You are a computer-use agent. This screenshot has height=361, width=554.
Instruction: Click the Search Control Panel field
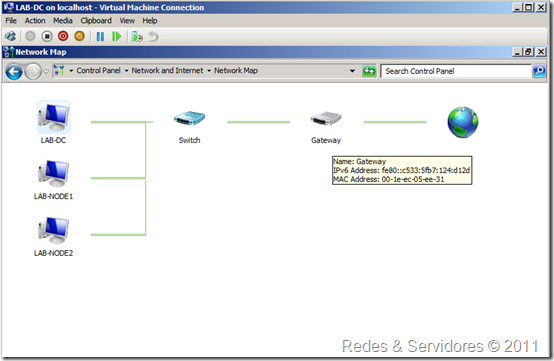pyautogui.click(x=456, y=71)
